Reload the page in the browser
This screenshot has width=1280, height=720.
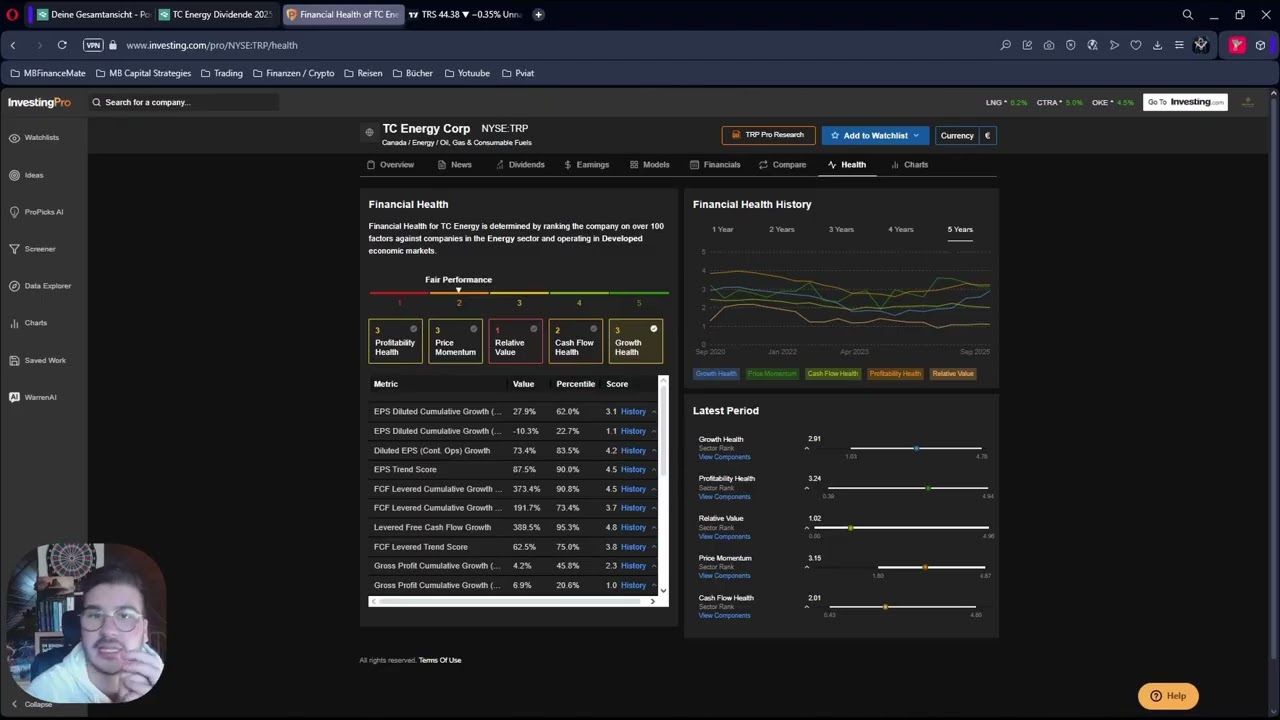62,45
